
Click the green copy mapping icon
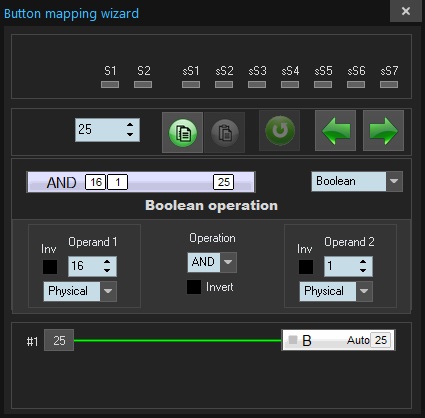pyautogui.click(x=182, y=132)
